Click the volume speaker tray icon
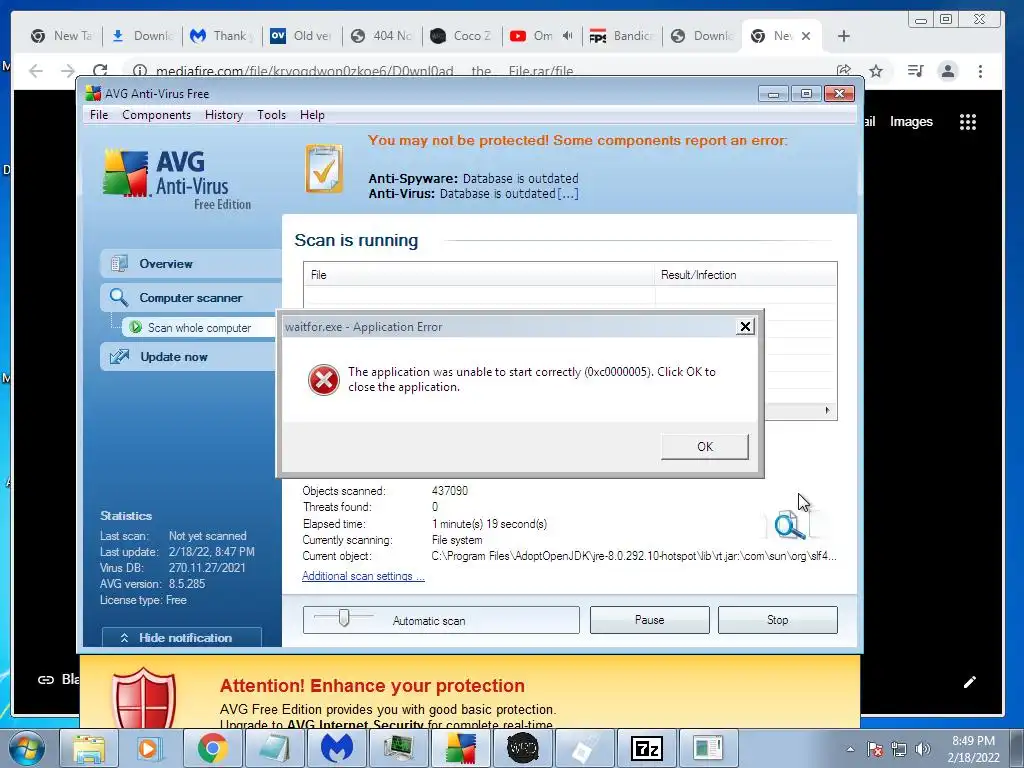Image resolution: width=1024 pixels, height=768 pixels. tap(923, 749)
